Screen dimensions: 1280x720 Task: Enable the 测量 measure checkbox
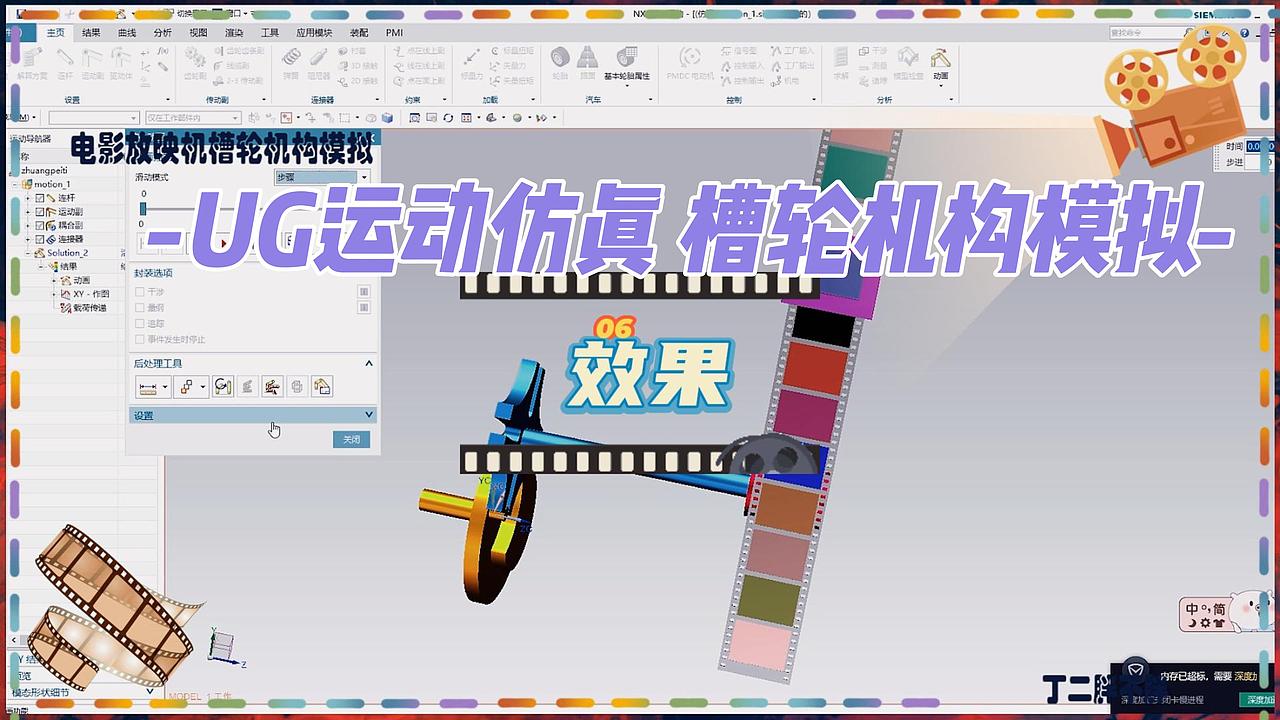140,308
